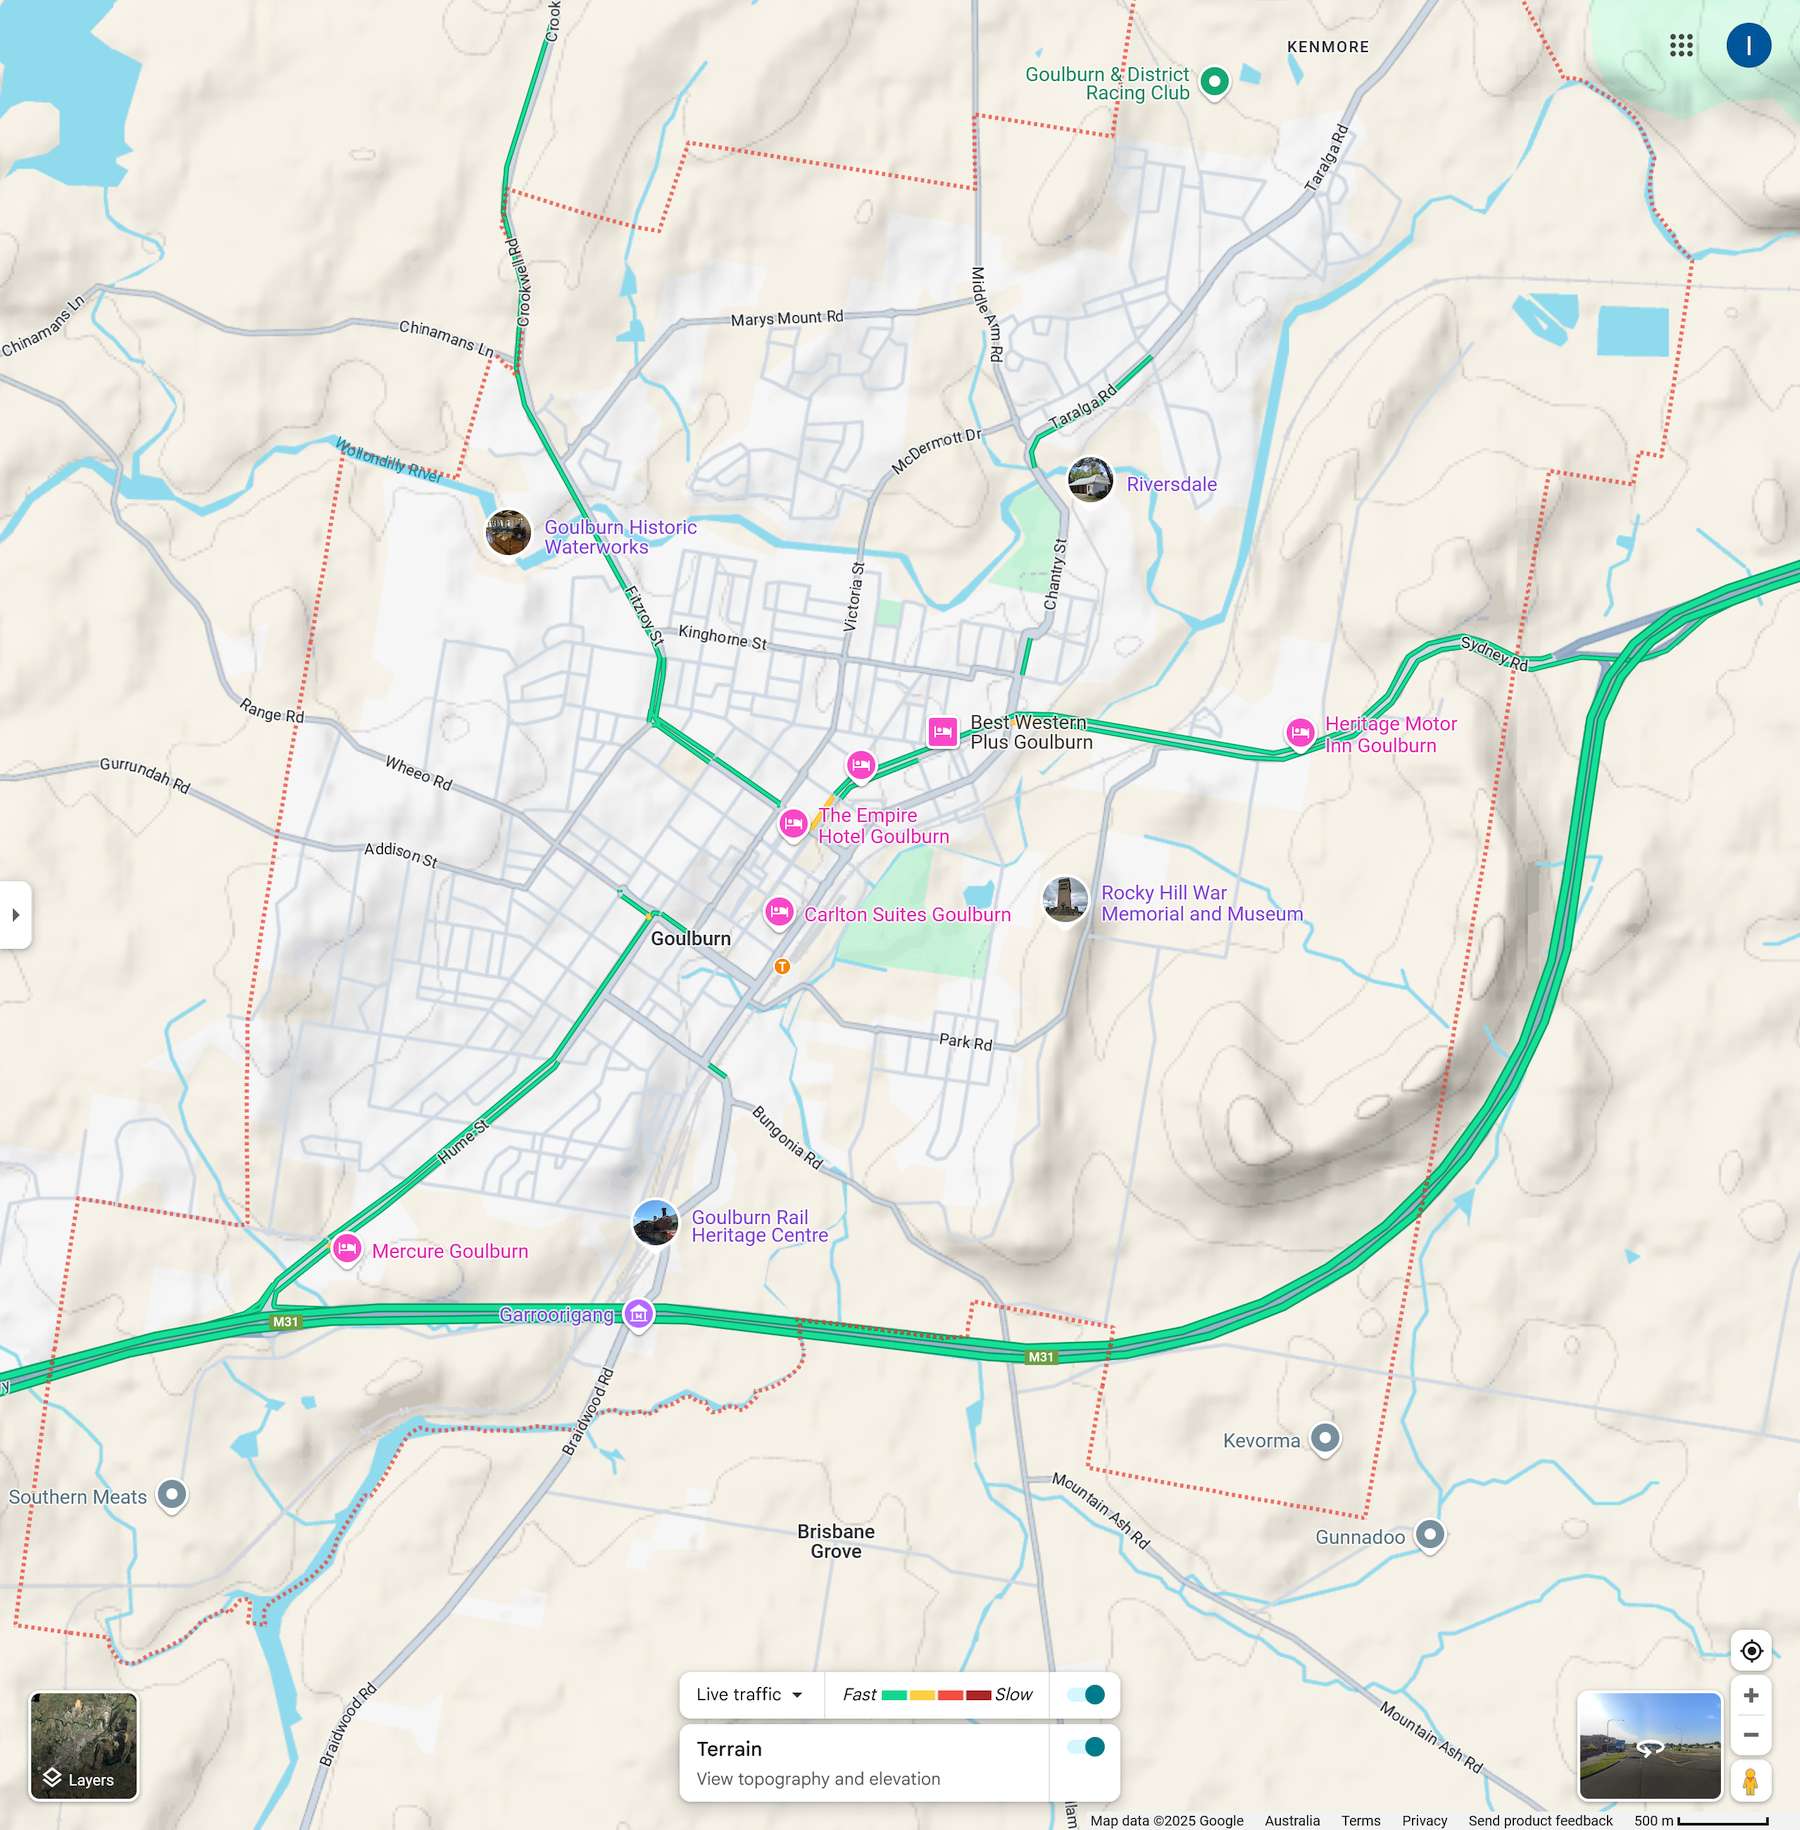Click the unlabeled hotel pin on Sydney Rd

pos(861,766)
